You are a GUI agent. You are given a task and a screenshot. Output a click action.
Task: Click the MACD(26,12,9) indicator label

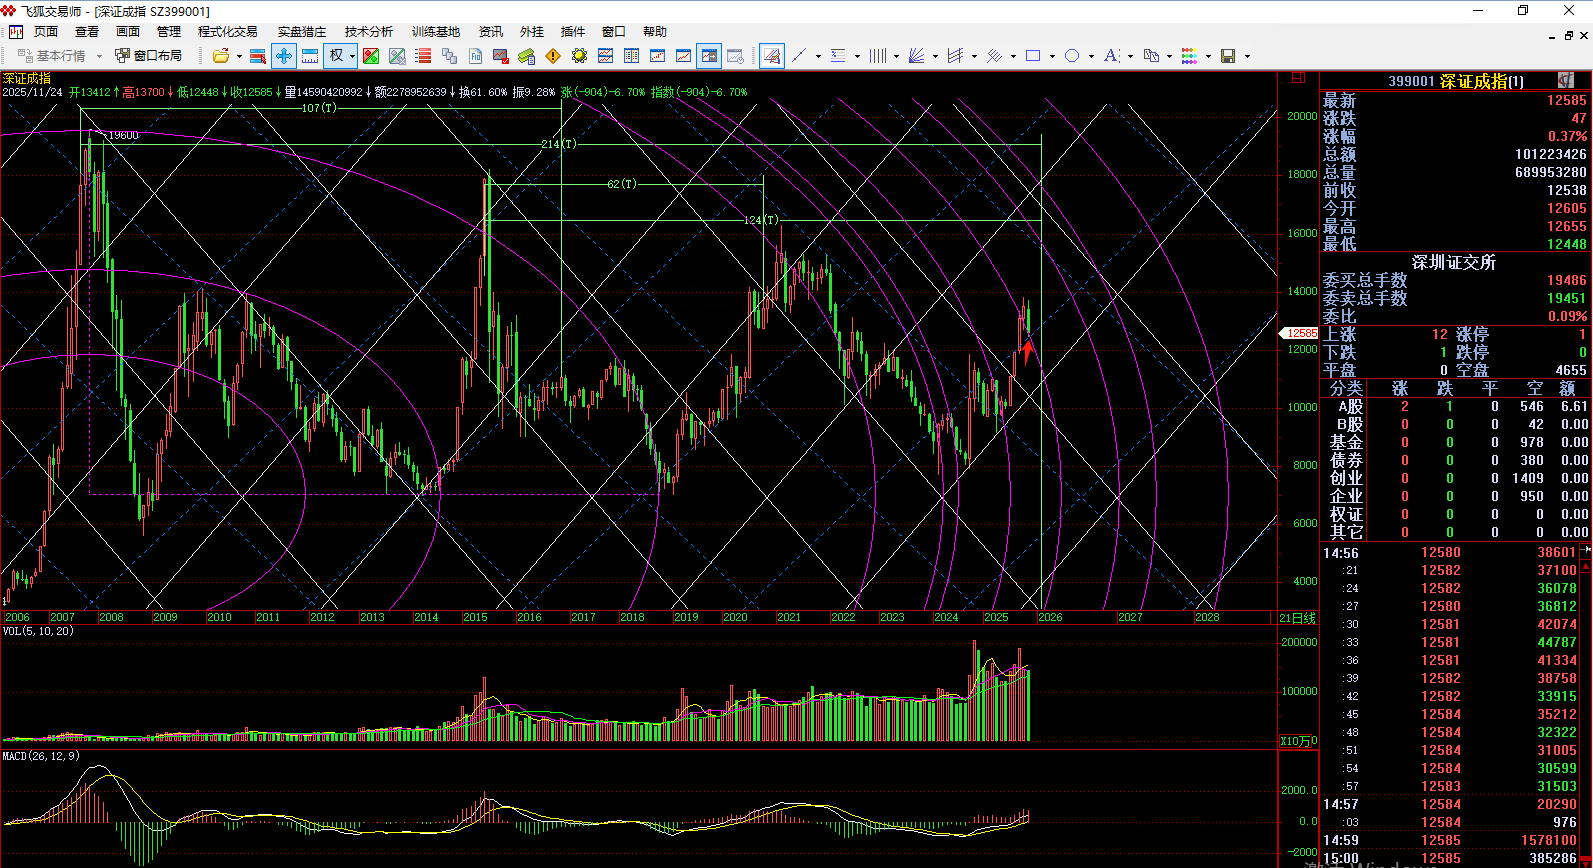[x=41, y=756]
